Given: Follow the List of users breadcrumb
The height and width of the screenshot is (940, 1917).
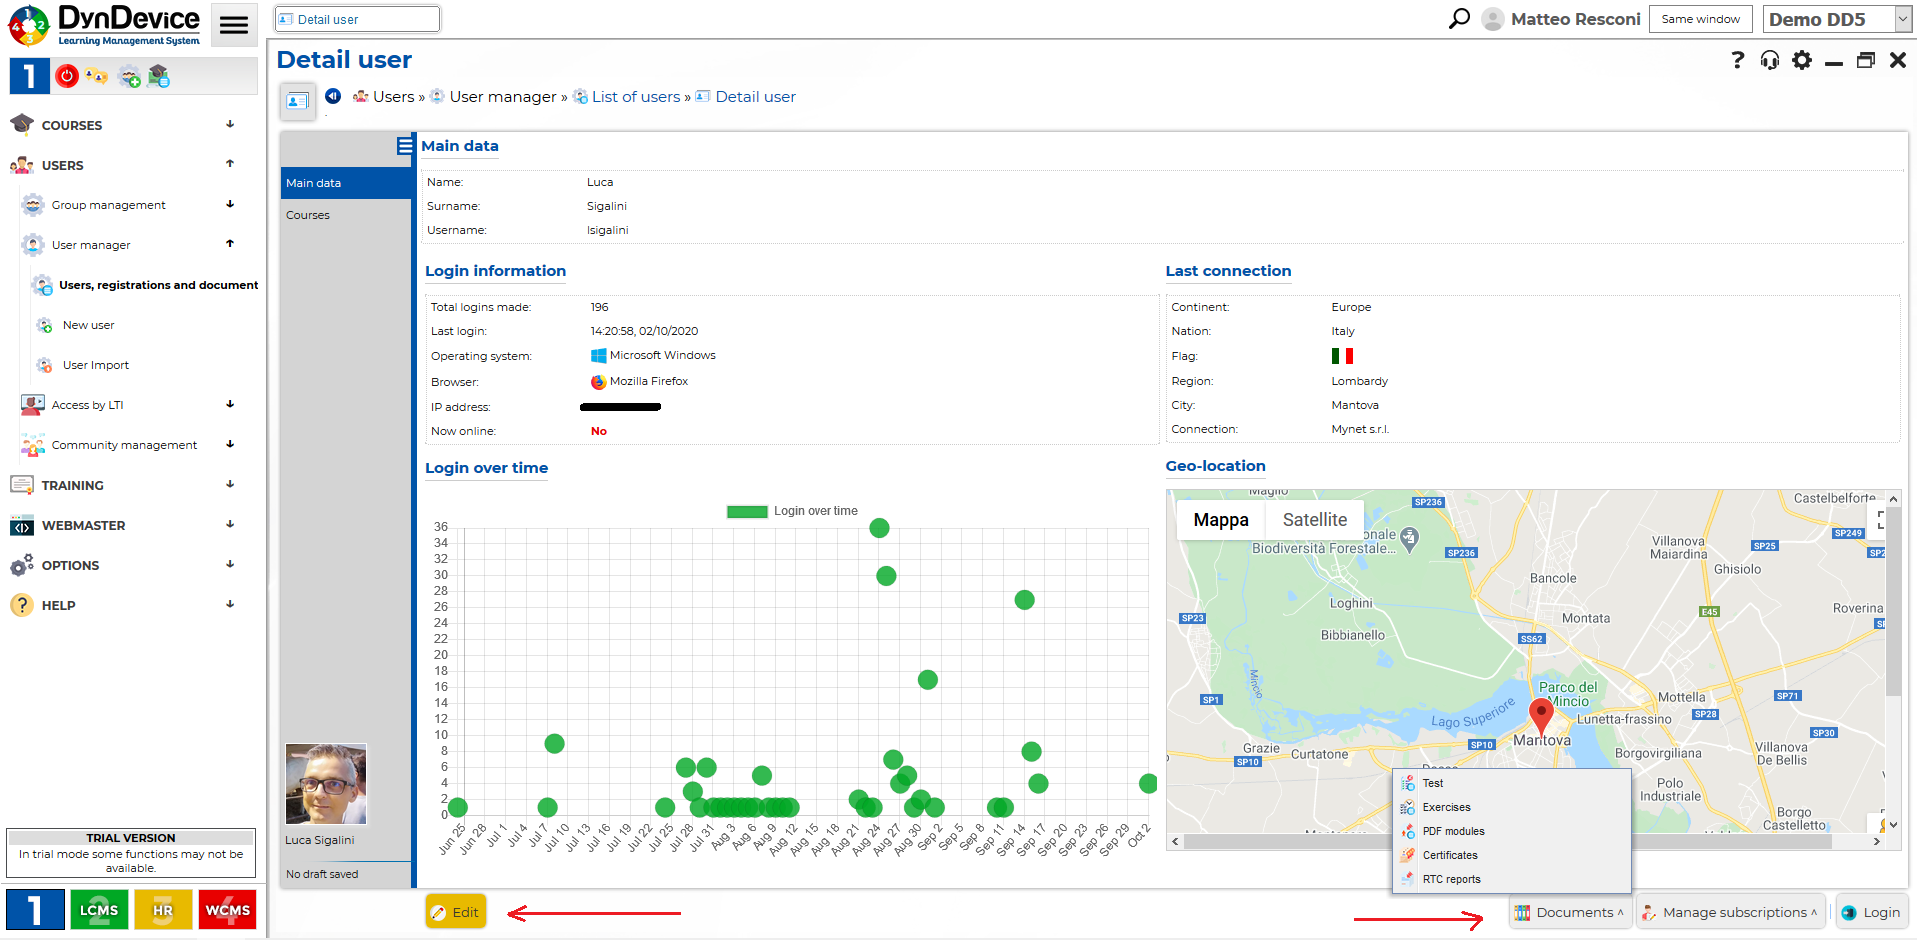Looking at the screenshot, I should click(635, 97).
